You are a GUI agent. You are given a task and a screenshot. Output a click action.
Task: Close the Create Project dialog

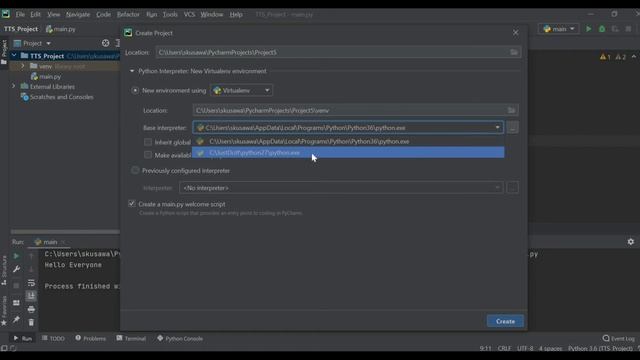coord(516,33)
